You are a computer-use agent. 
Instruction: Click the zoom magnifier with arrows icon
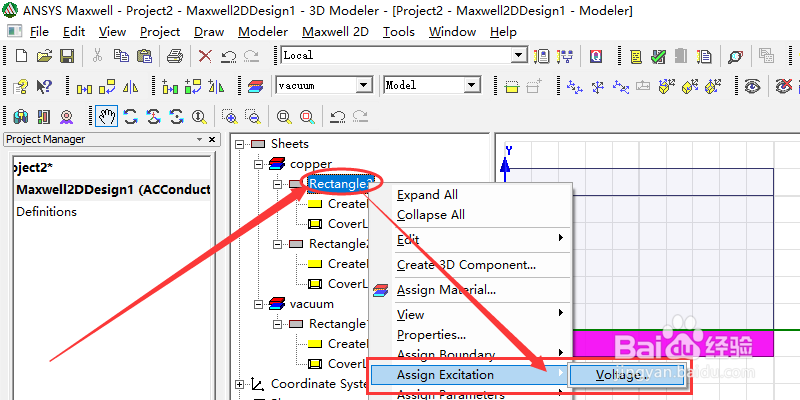pyautogui.click(x=198, y=117)
